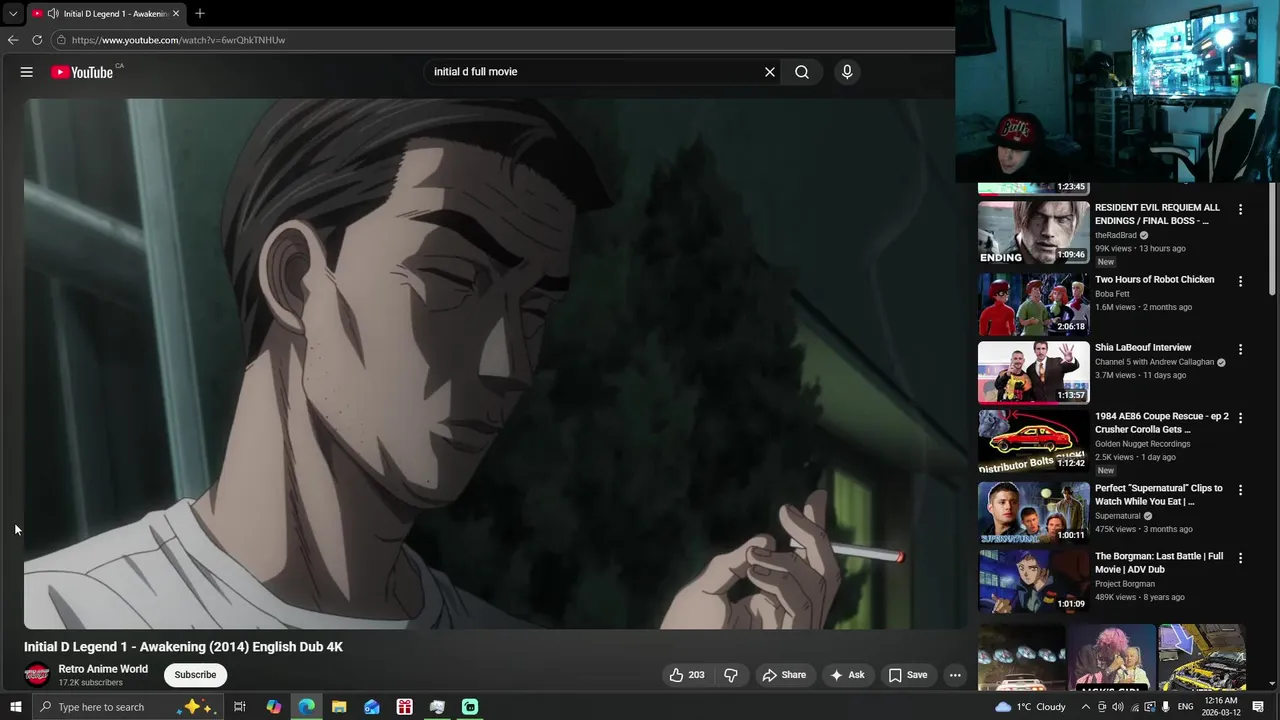Click the browser address bar URL
Screen dimensions: 1280x720
tap(178, 40)
